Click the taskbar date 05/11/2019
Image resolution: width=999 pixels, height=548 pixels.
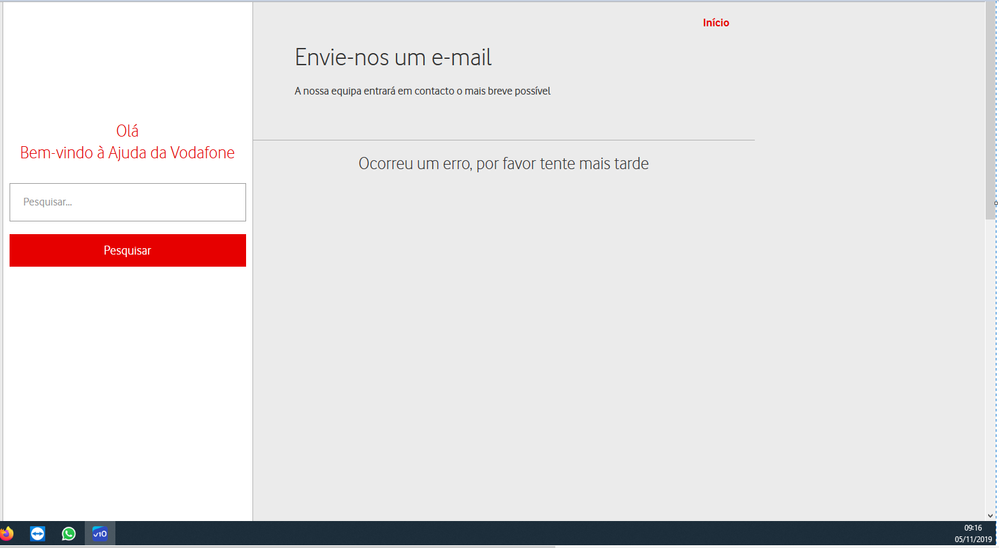[973, 539]
